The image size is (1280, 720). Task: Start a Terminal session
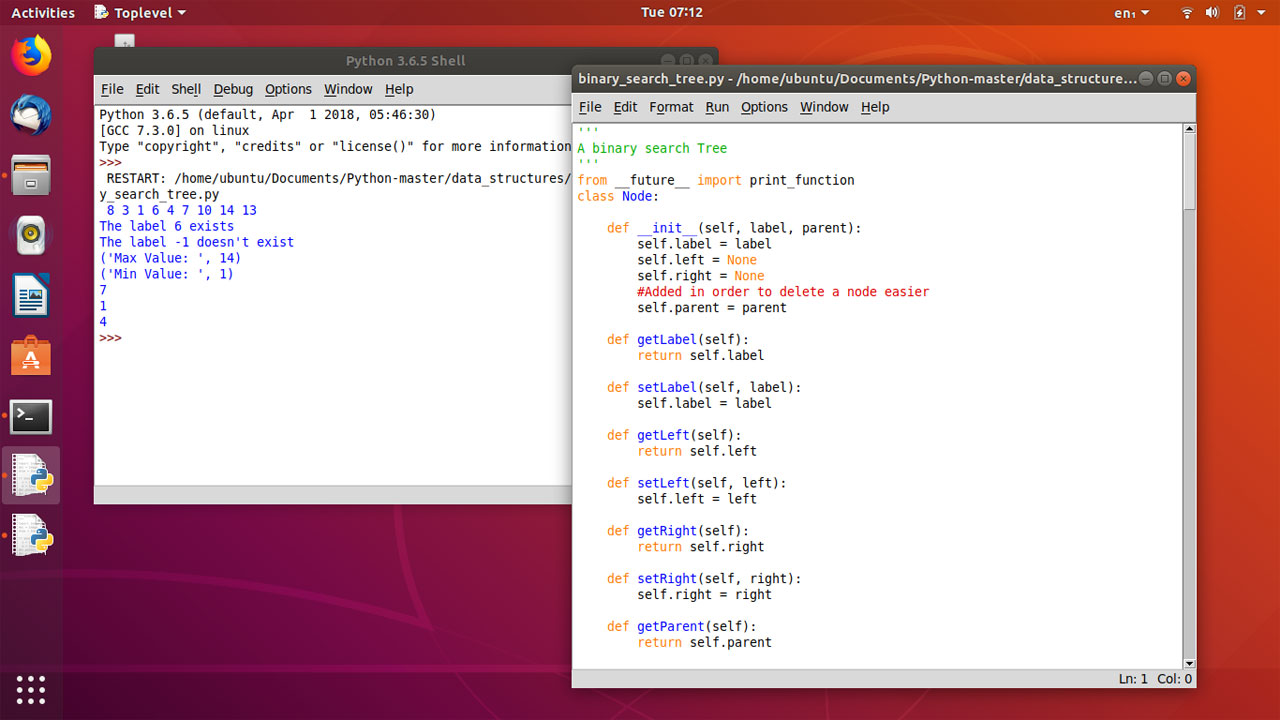pos(30,417)
